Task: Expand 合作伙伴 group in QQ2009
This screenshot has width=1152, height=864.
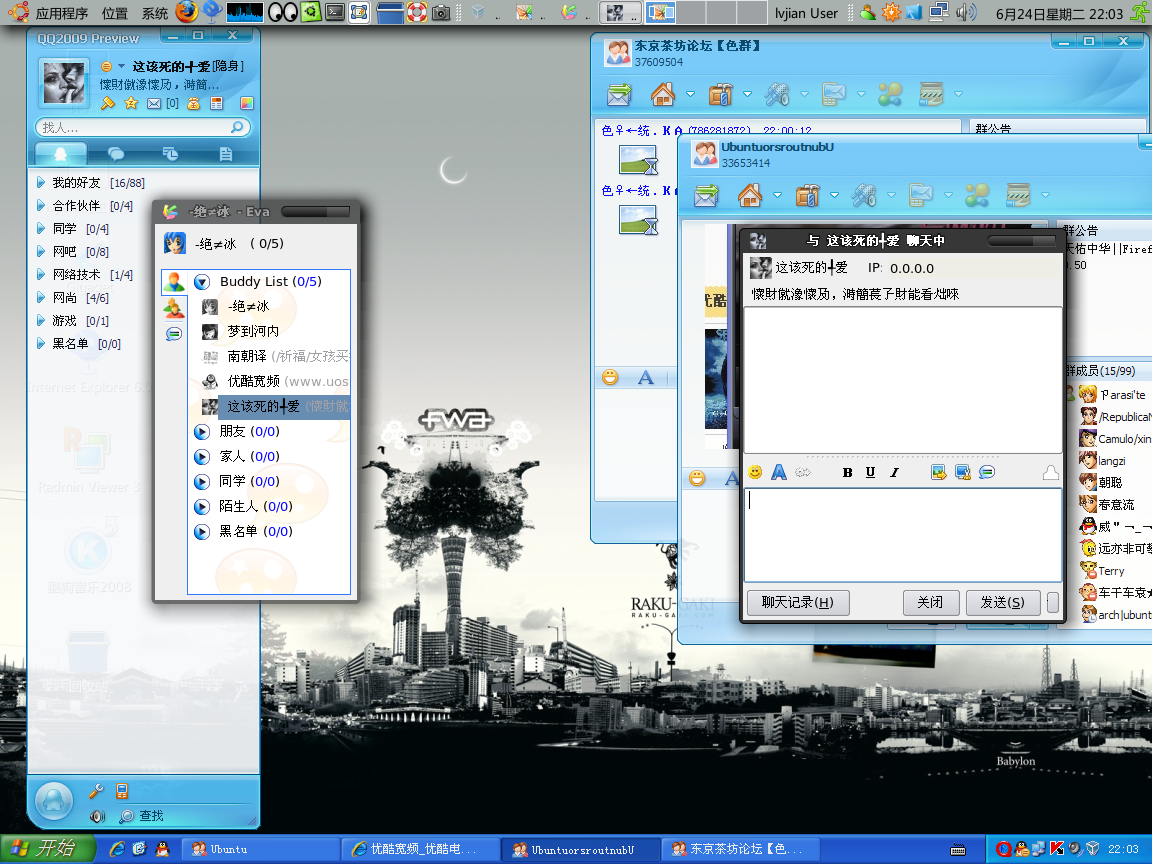Action: [x=41, y=206]
